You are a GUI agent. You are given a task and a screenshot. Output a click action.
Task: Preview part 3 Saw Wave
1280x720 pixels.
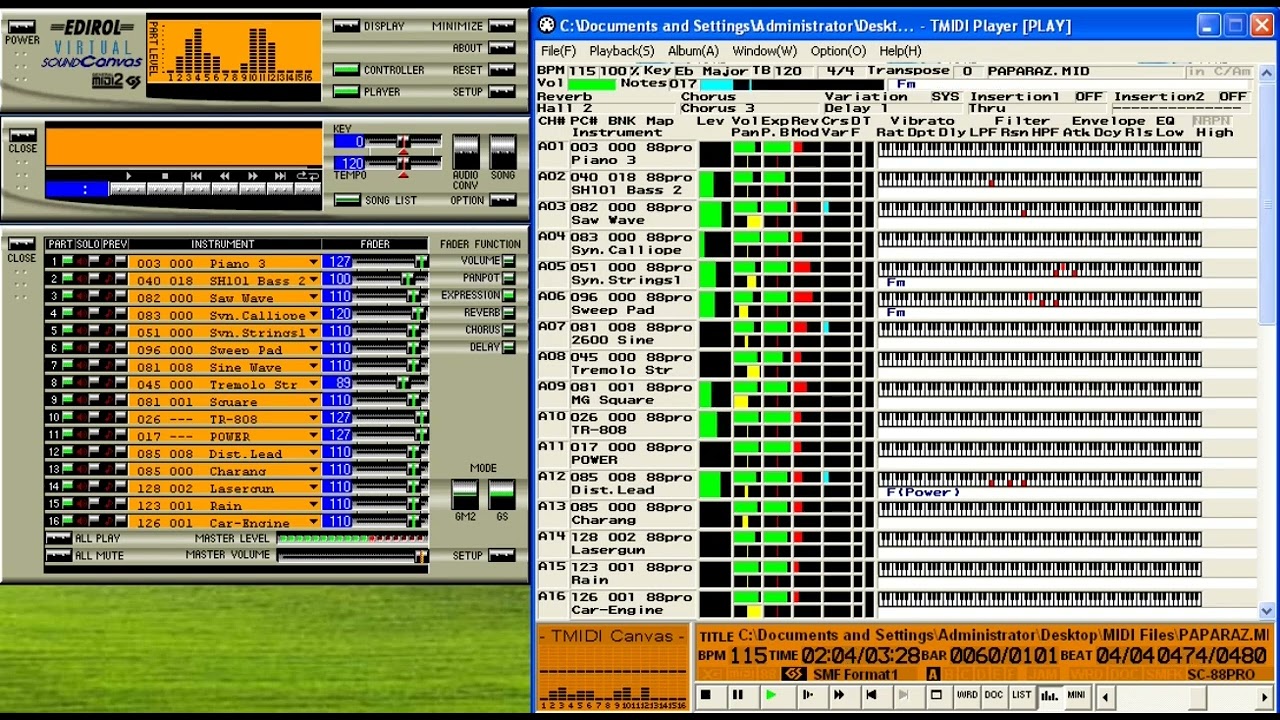(120, 298)
